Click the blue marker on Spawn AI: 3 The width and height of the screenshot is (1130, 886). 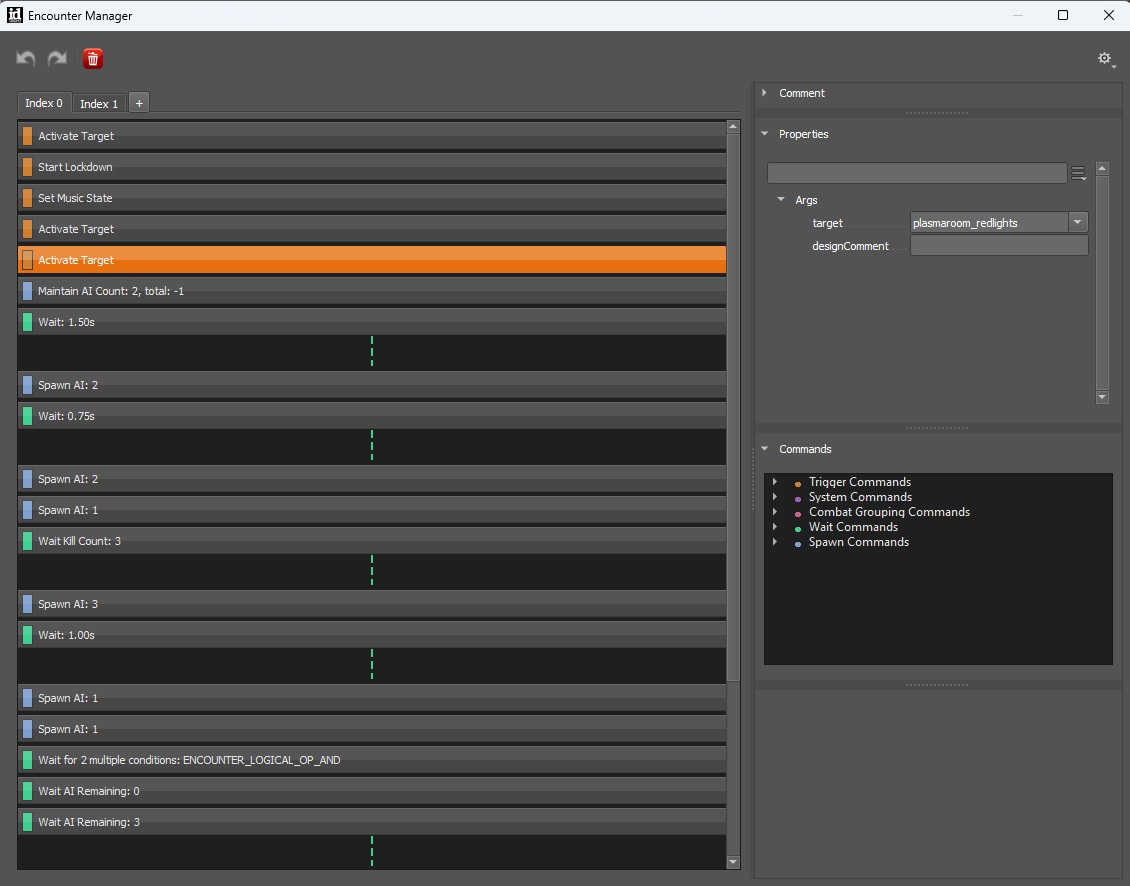[27, 604]
